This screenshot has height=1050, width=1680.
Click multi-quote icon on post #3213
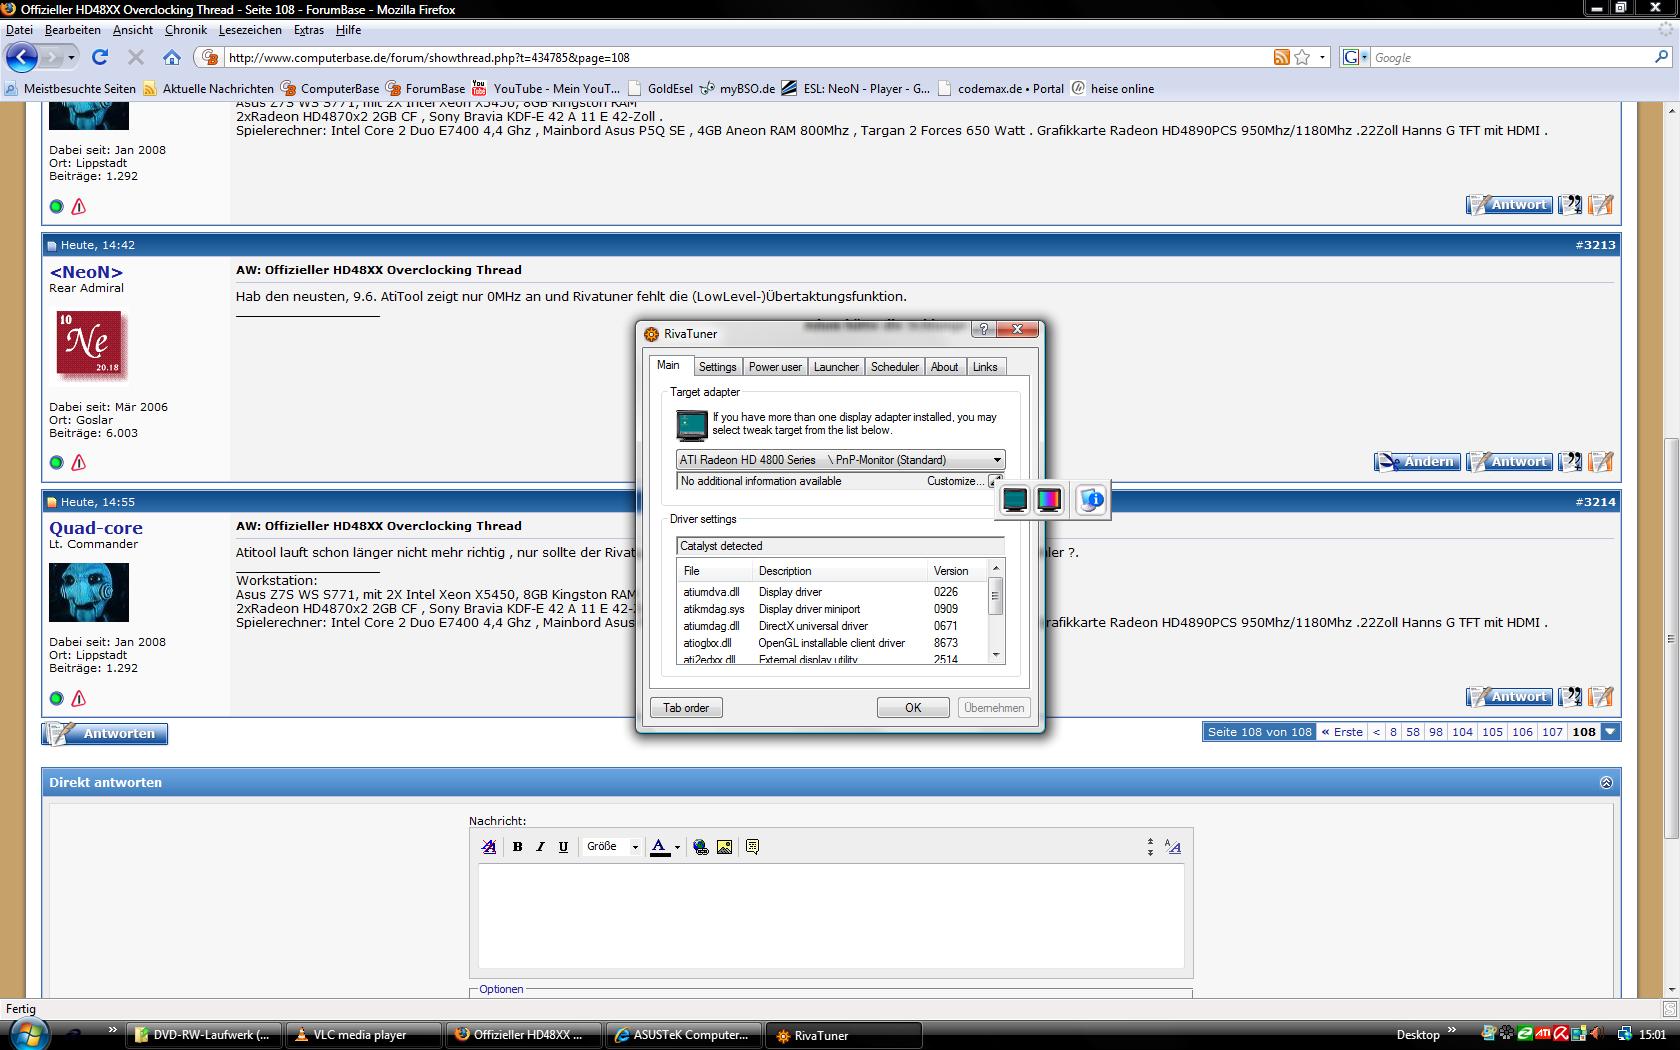(1570, 461)
